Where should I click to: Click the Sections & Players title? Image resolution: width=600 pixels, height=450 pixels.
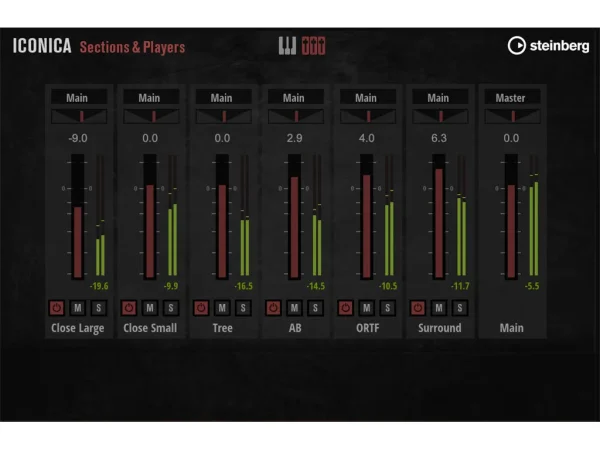[132, 46]
